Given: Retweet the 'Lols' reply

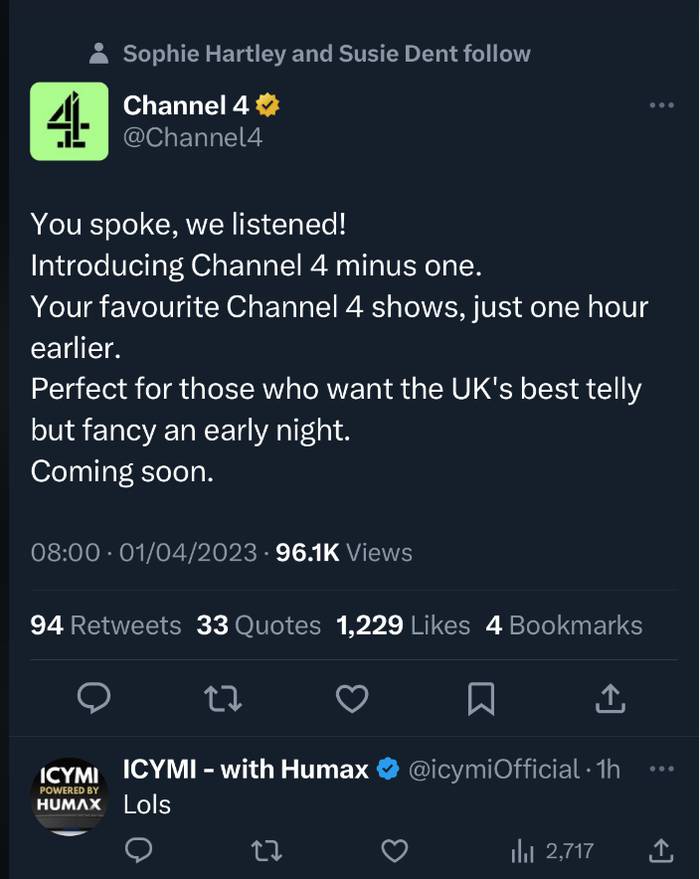Looking at the screenshot, I should (267, 851).
